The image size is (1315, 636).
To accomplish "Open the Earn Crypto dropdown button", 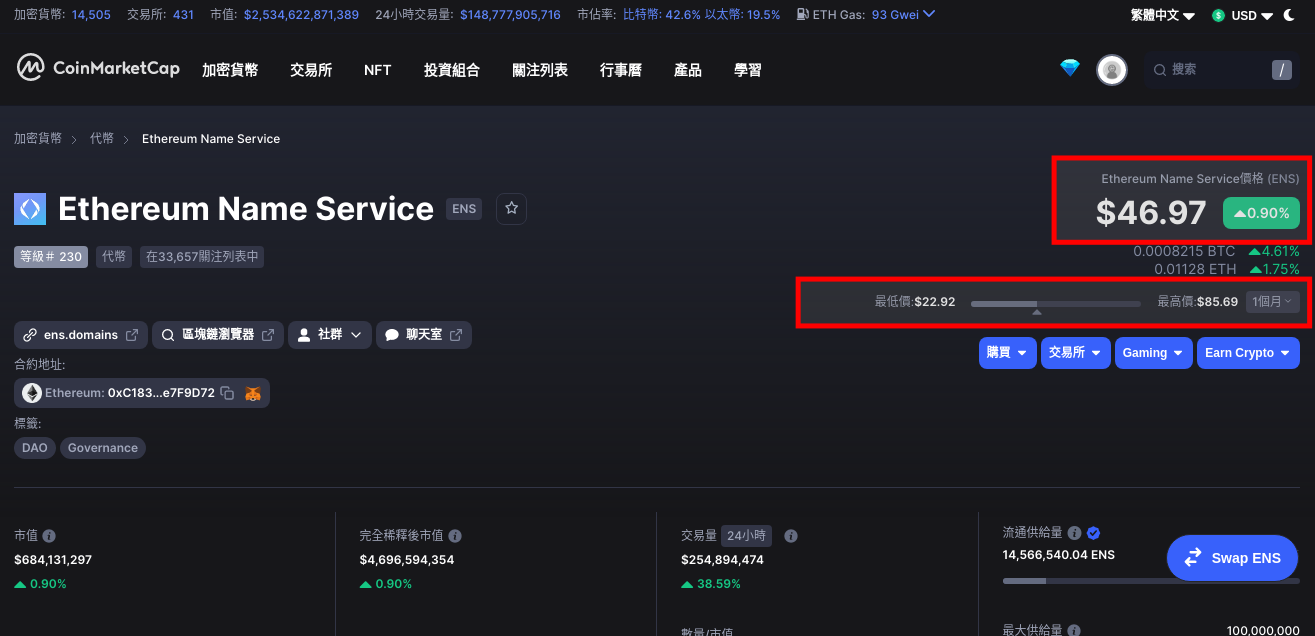I will (x=1248, y=353).
